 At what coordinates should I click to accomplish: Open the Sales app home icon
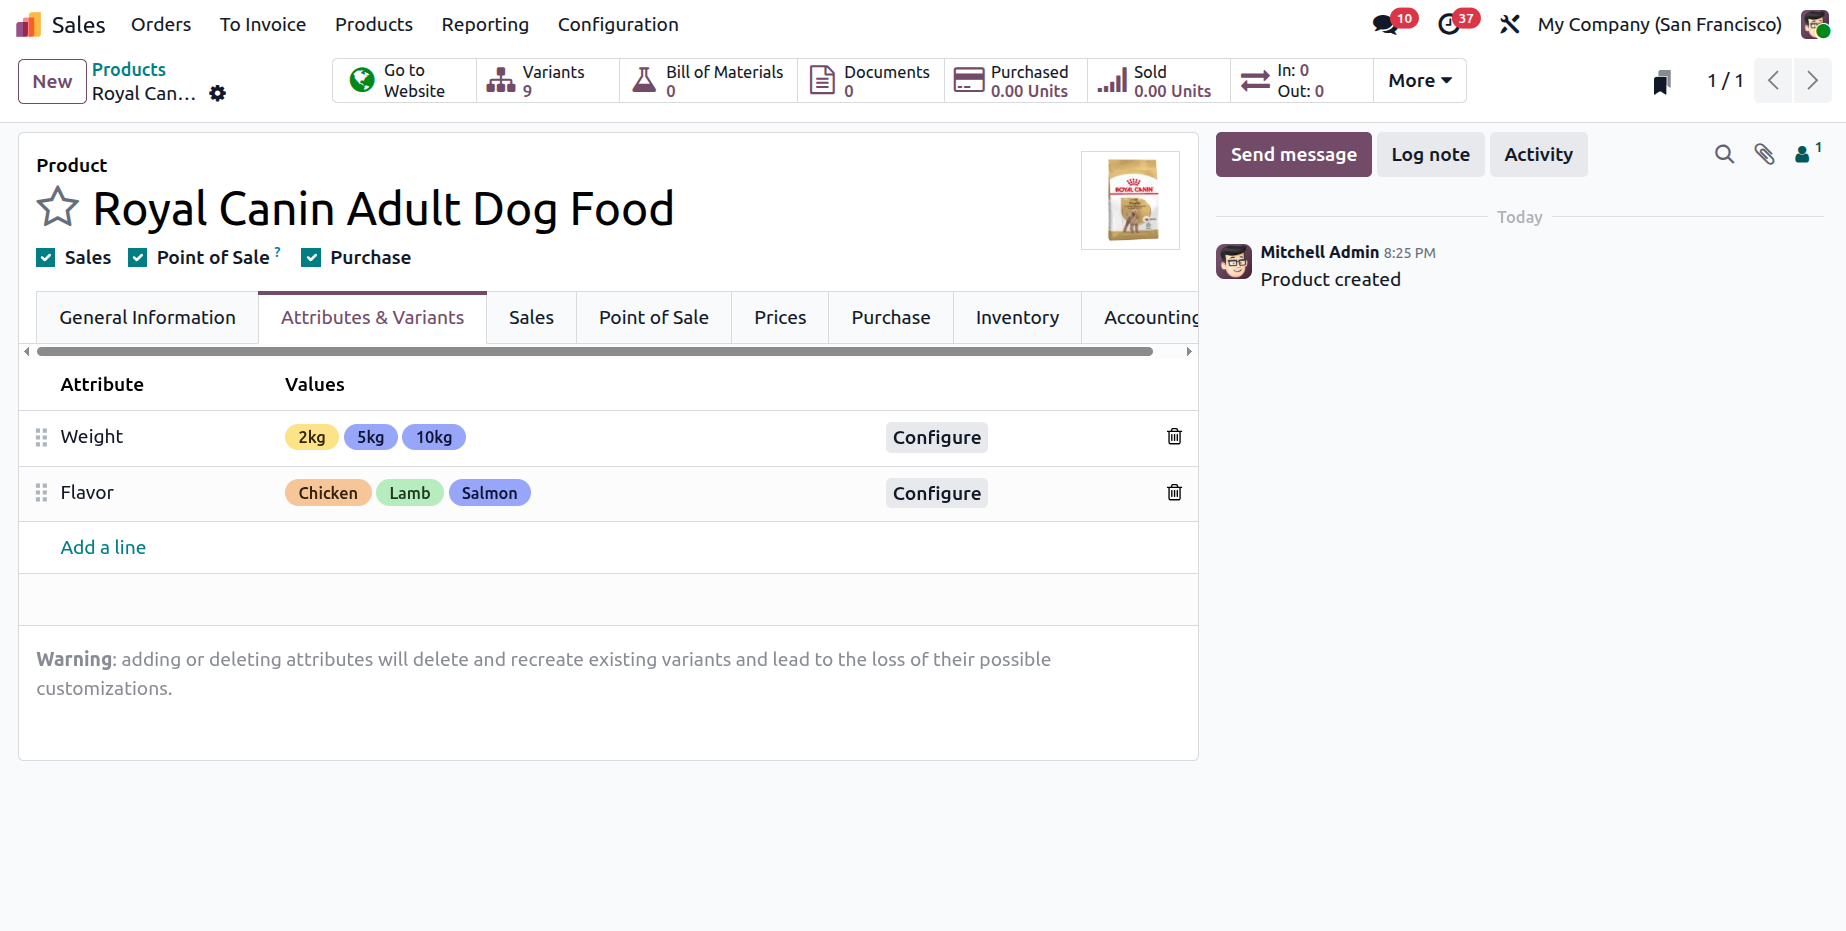29,24
